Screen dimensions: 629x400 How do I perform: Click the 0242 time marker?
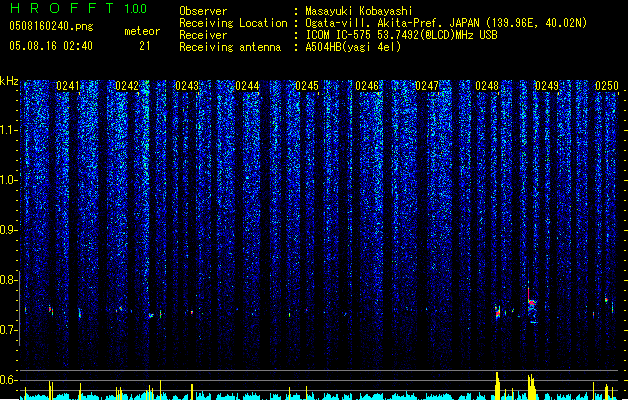(x=127, y=86)
